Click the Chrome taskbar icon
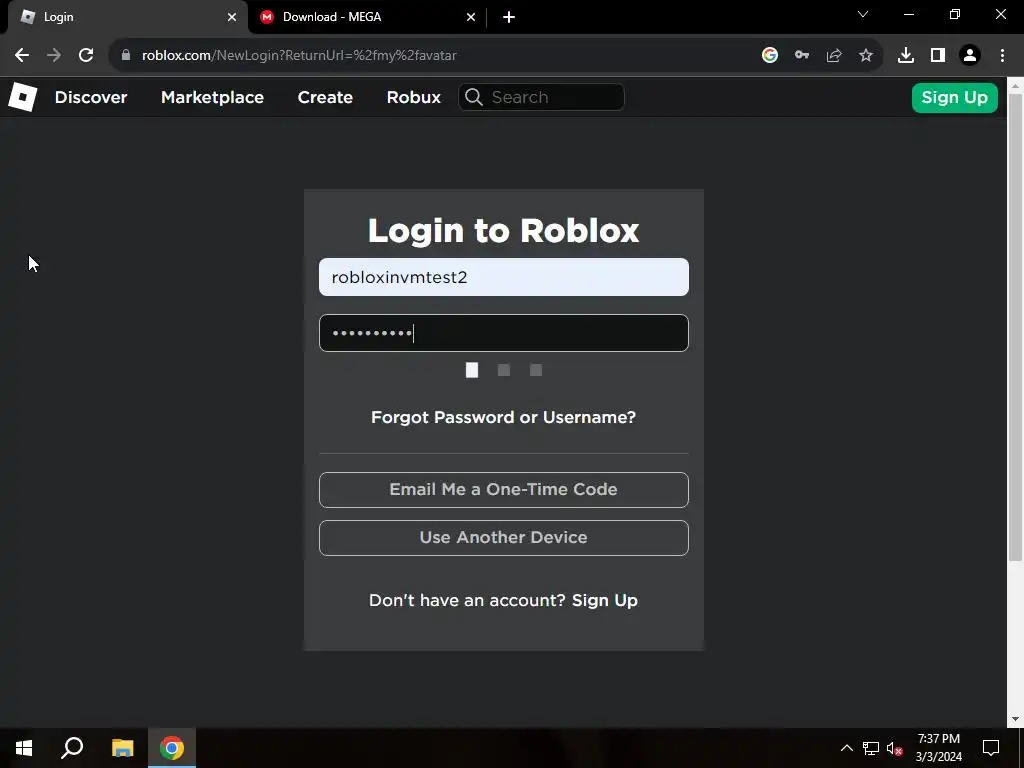Viewport: 1024px width, 768px height. coord(172,748)
